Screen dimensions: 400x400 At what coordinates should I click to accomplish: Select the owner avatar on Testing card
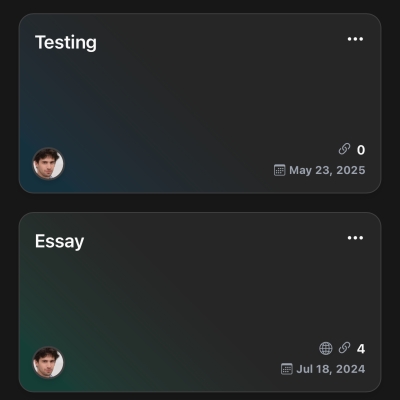(48, 164)
